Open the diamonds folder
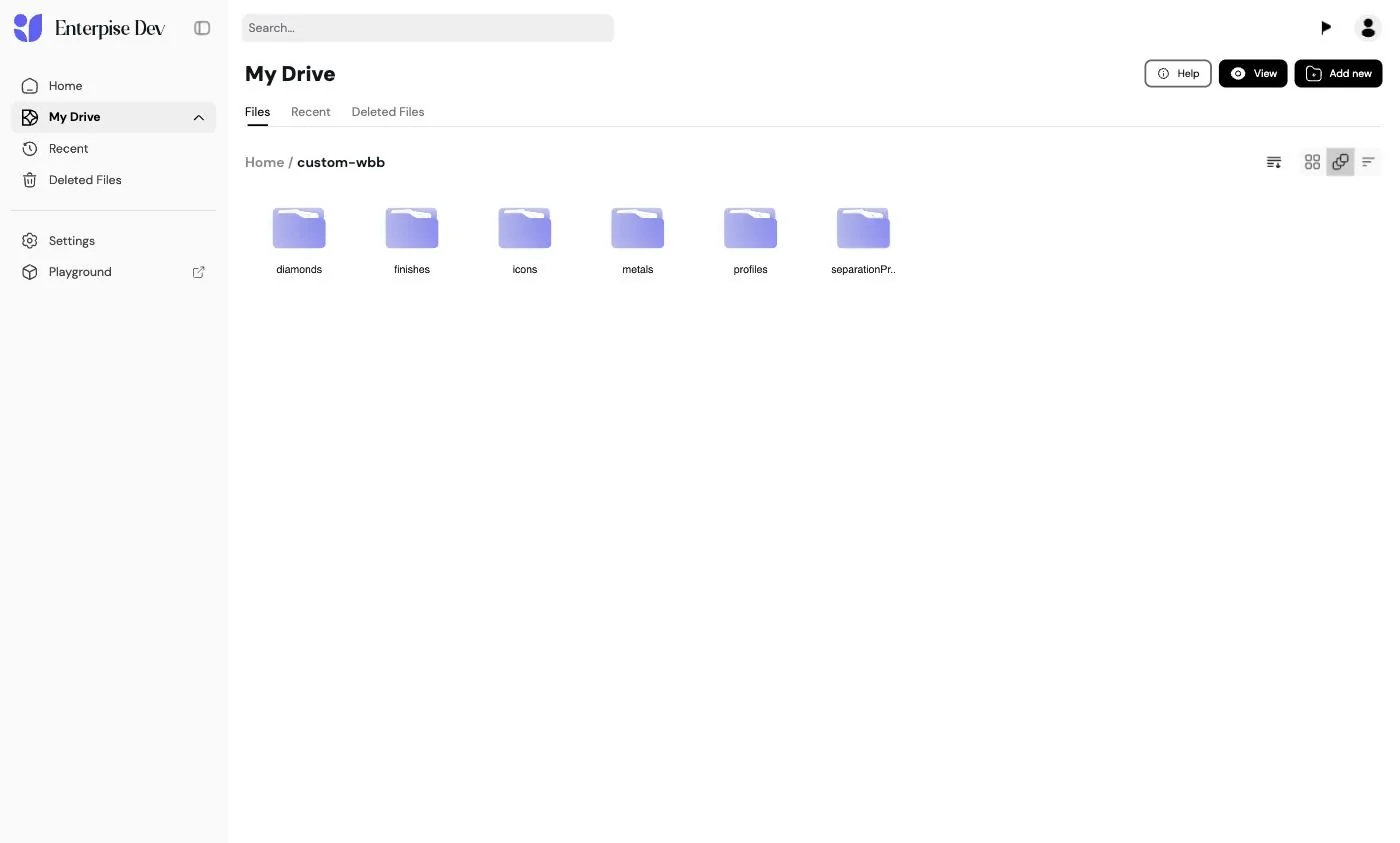The image size is (1400, 843). (x=299, y=241)
